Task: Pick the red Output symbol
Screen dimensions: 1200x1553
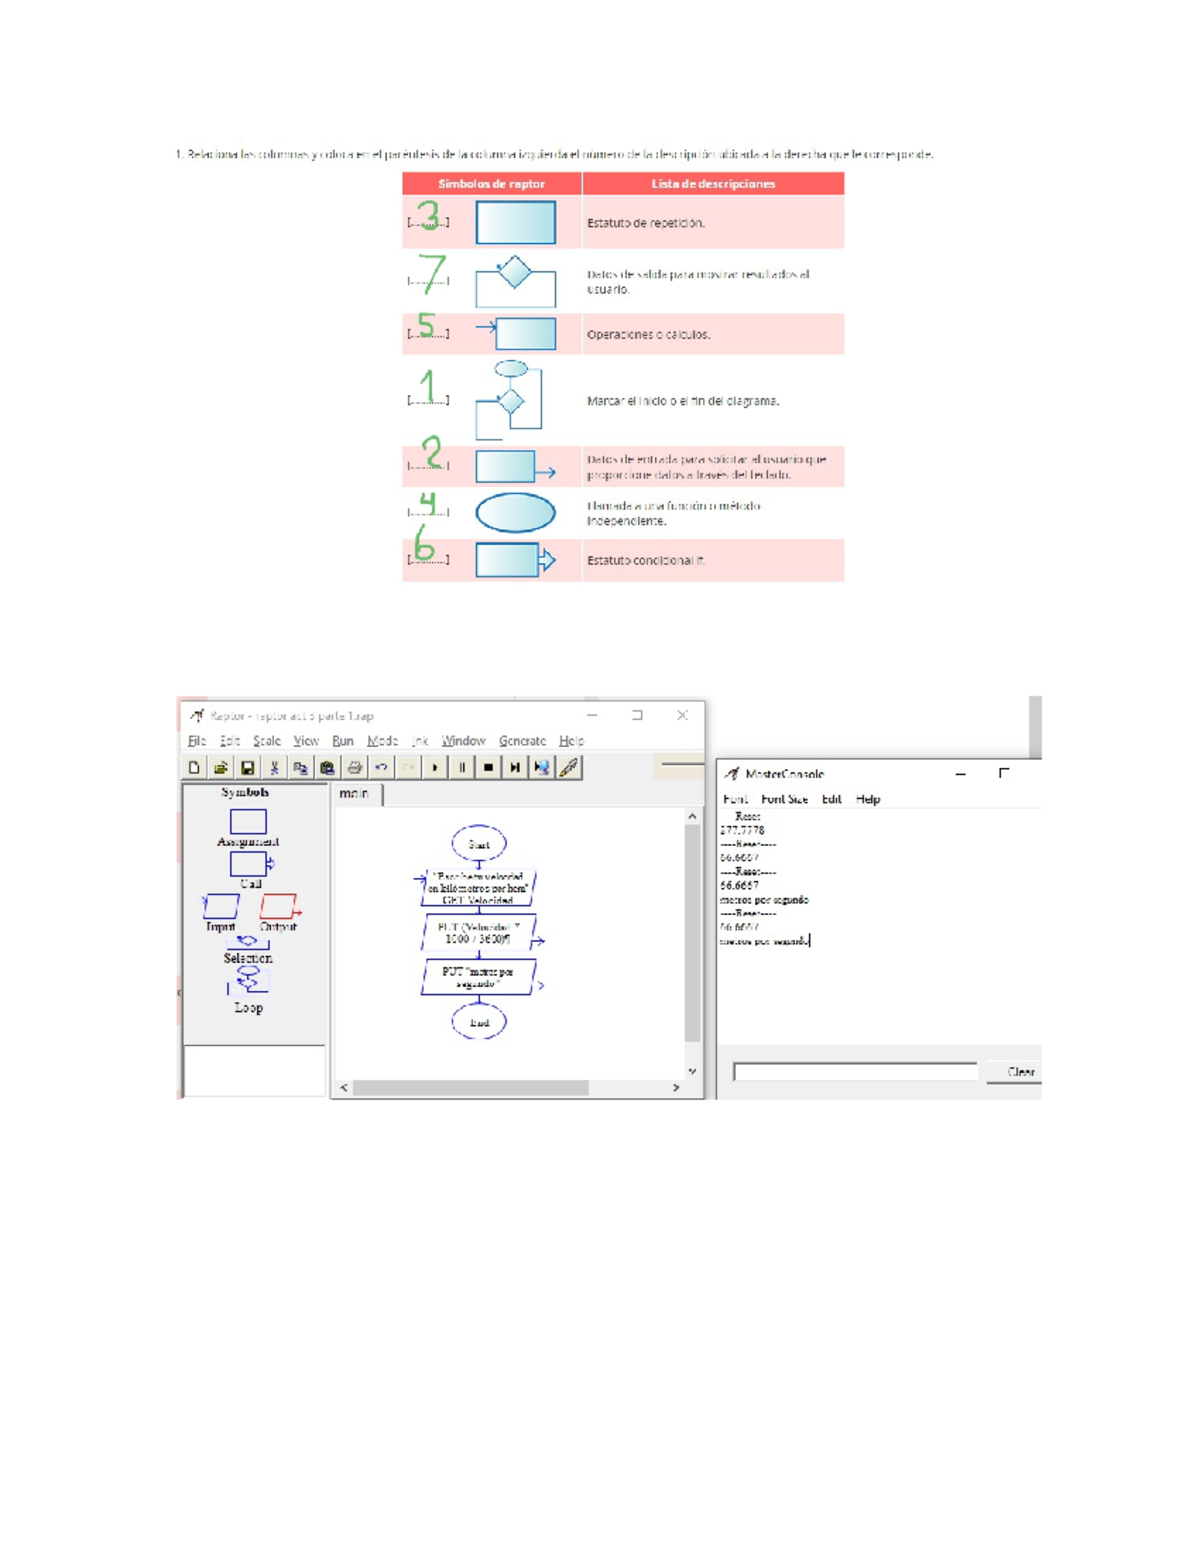Action: pyautogui.click(x=278, y=906)
